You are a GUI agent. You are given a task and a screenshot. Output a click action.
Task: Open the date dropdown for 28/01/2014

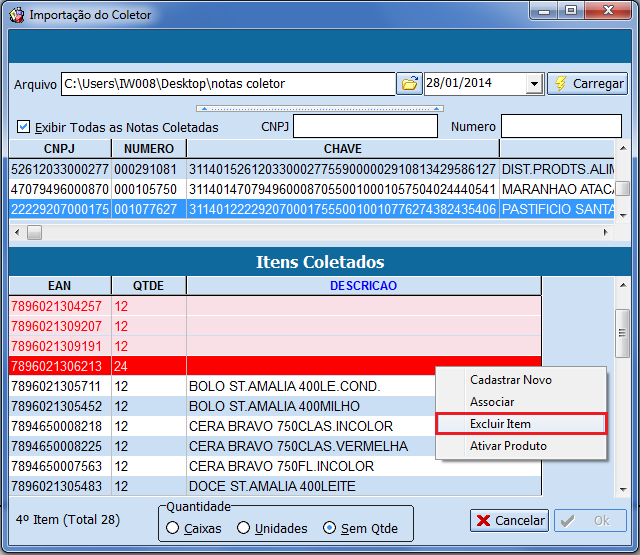point(534,84)
